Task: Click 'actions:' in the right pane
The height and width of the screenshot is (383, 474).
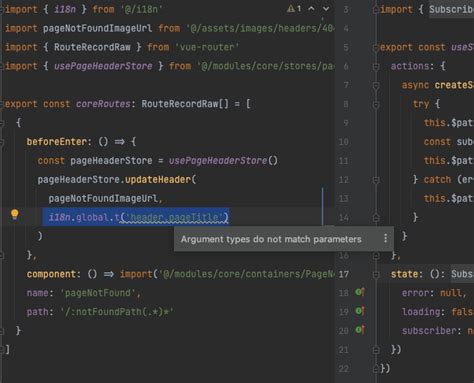Action: 412,66
